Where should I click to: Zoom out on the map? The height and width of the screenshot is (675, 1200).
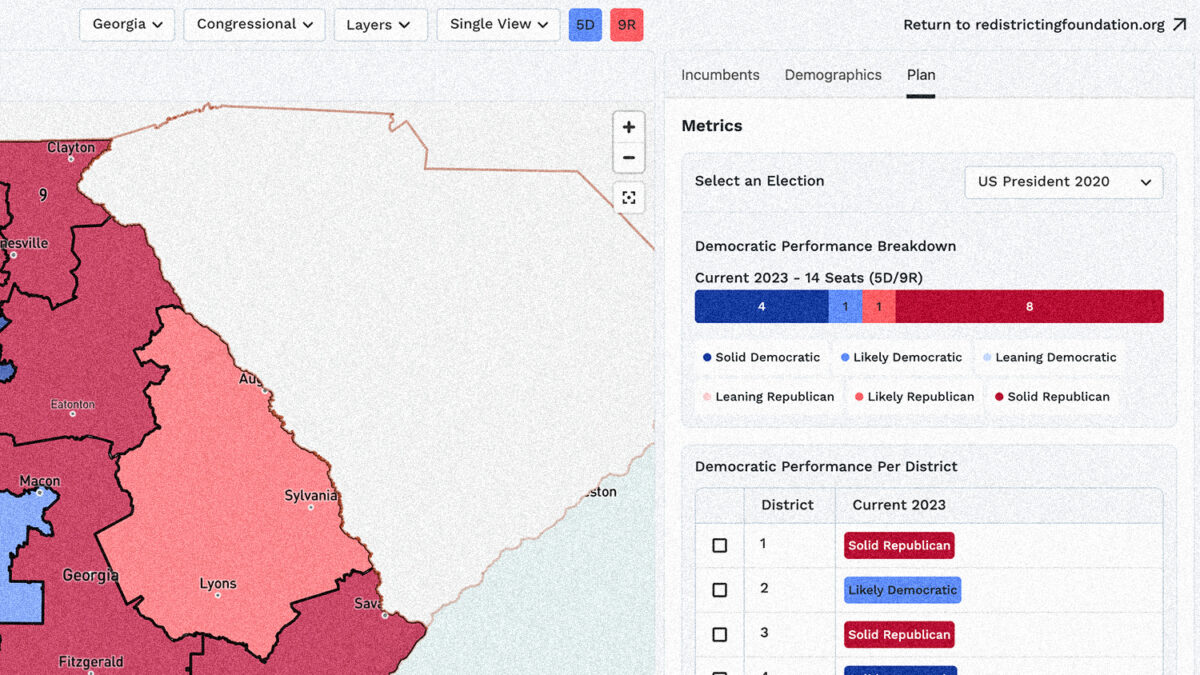(628, 158)
